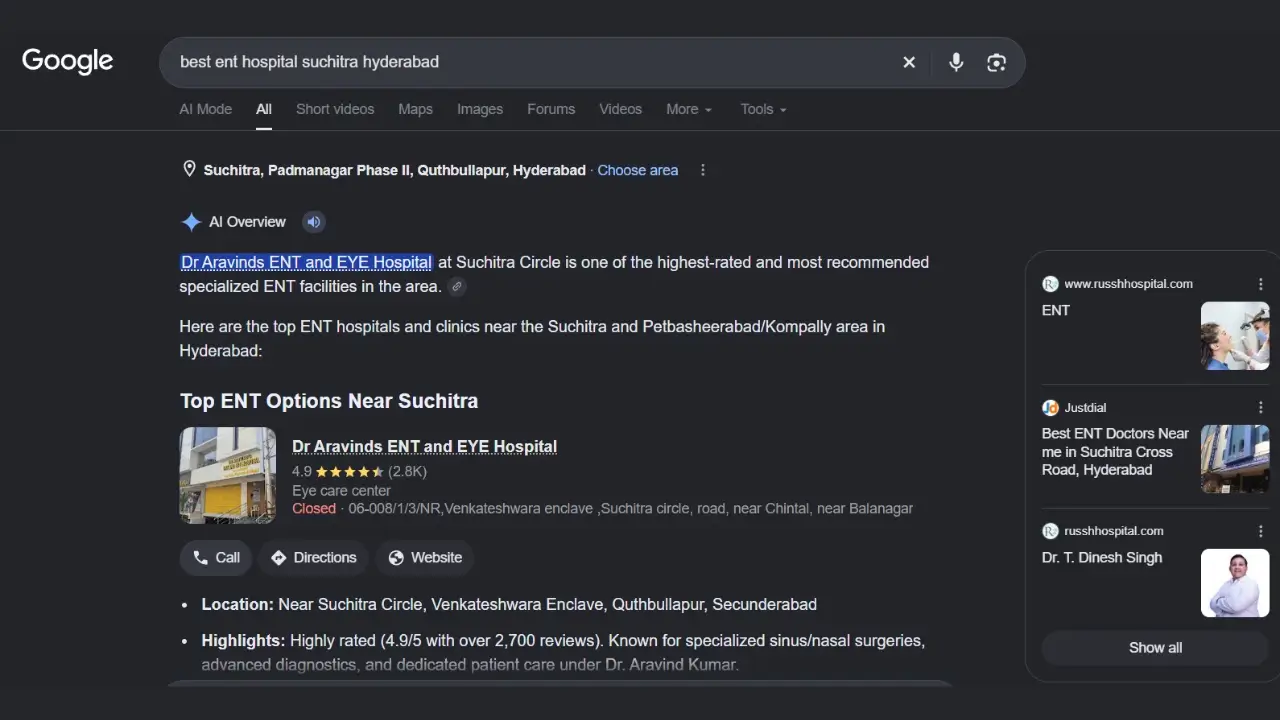Open the Maps tab

point(415,109)
